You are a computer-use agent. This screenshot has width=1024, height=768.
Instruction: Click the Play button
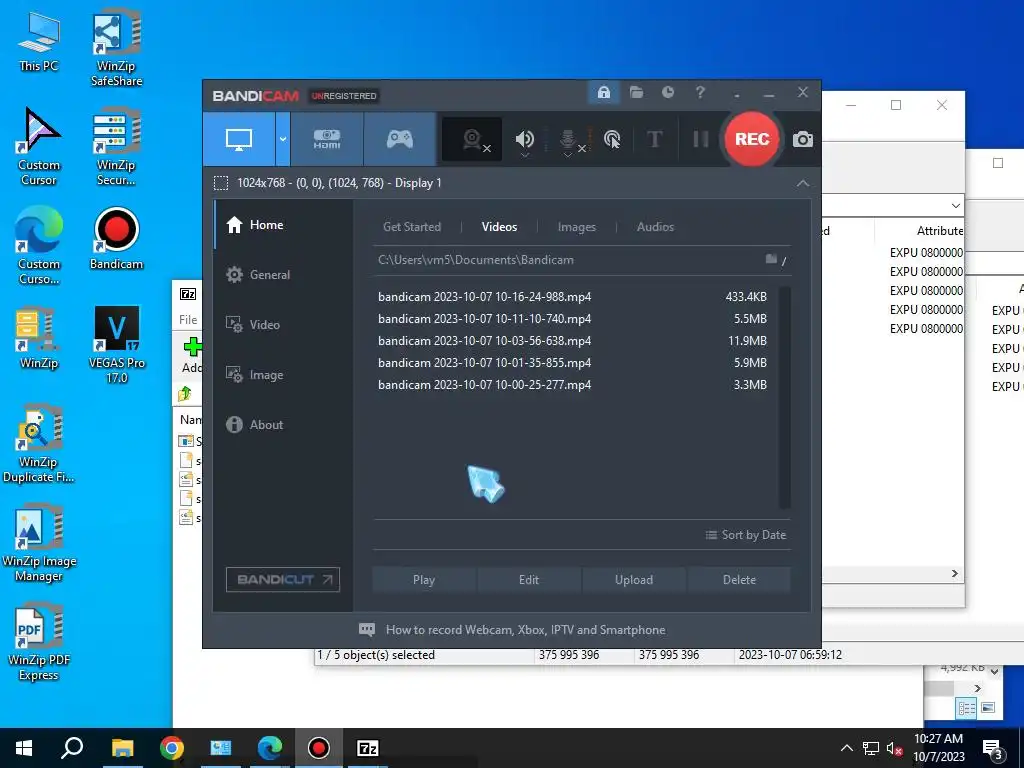424,580
